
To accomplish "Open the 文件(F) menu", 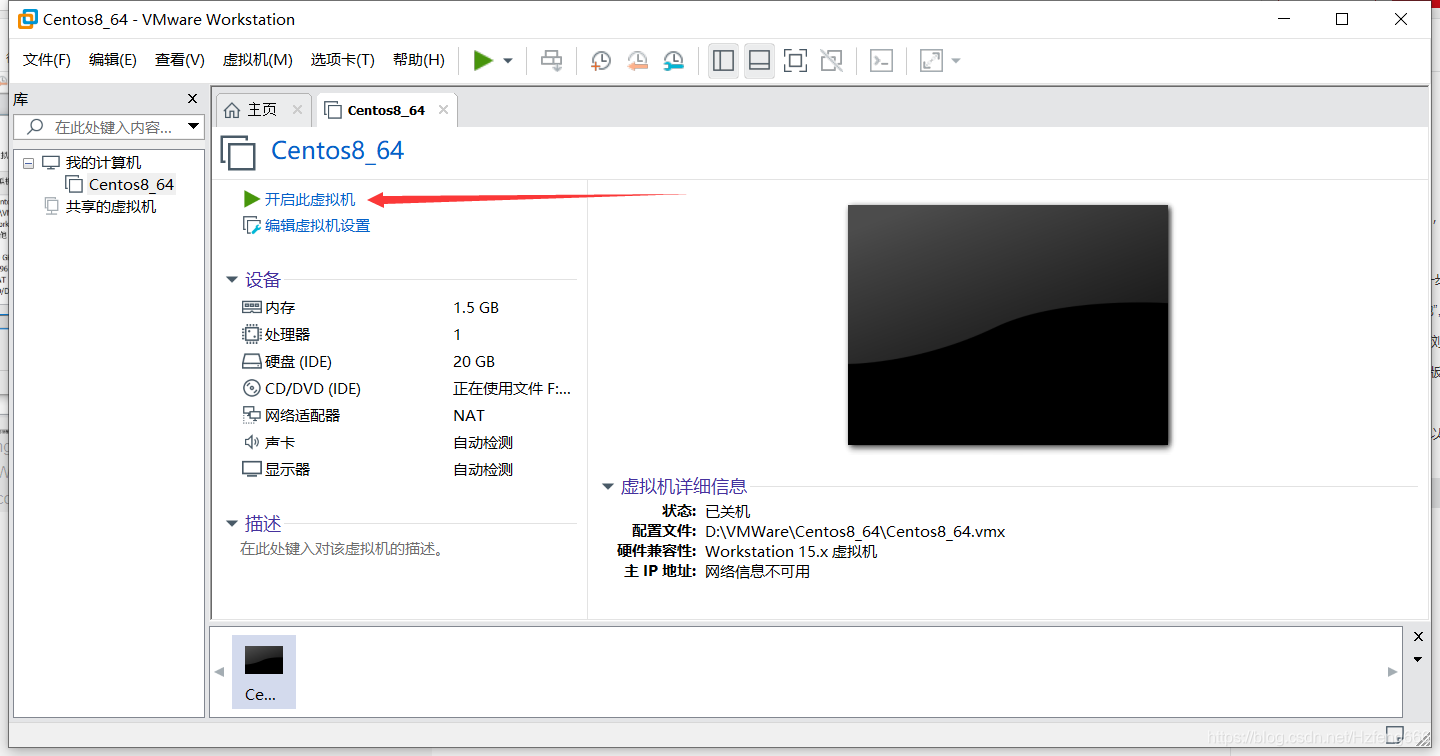I will click(47, 60).
